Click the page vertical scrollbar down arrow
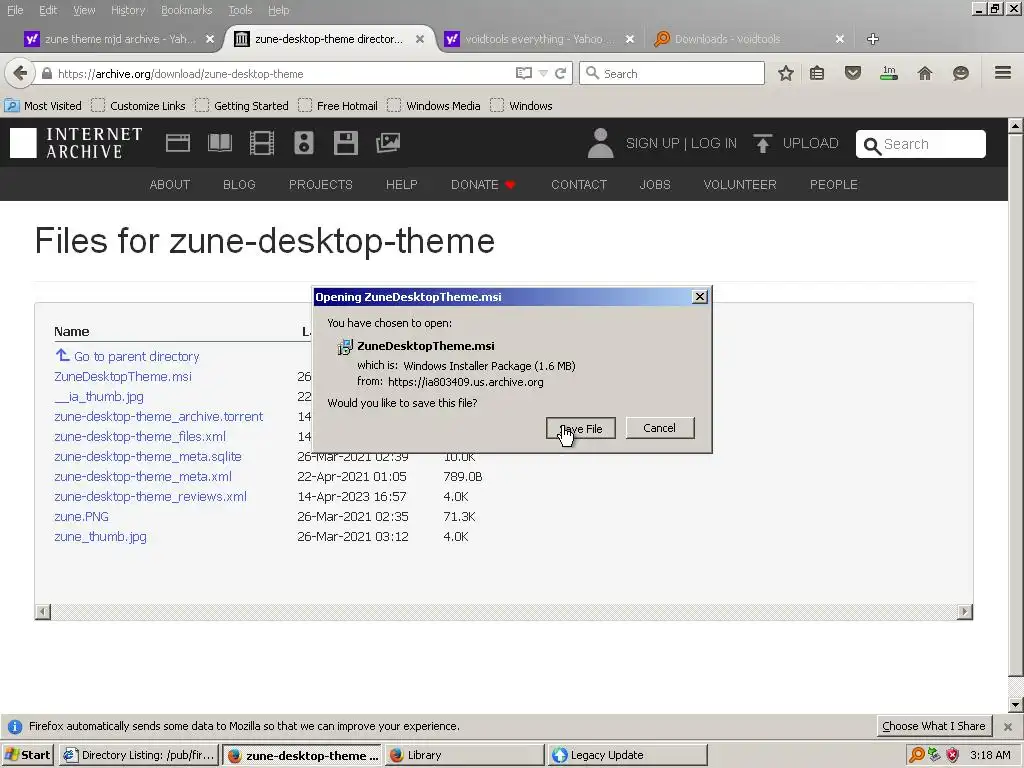Image resolution: width=1024 pixels, height=768 pixels. tap(1015, 705)
